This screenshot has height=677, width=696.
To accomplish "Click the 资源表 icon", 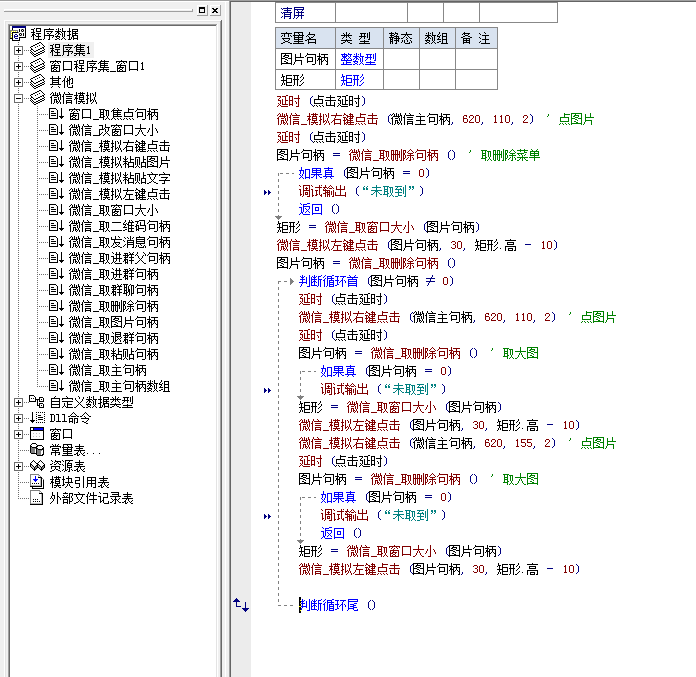I will [37, 466].
